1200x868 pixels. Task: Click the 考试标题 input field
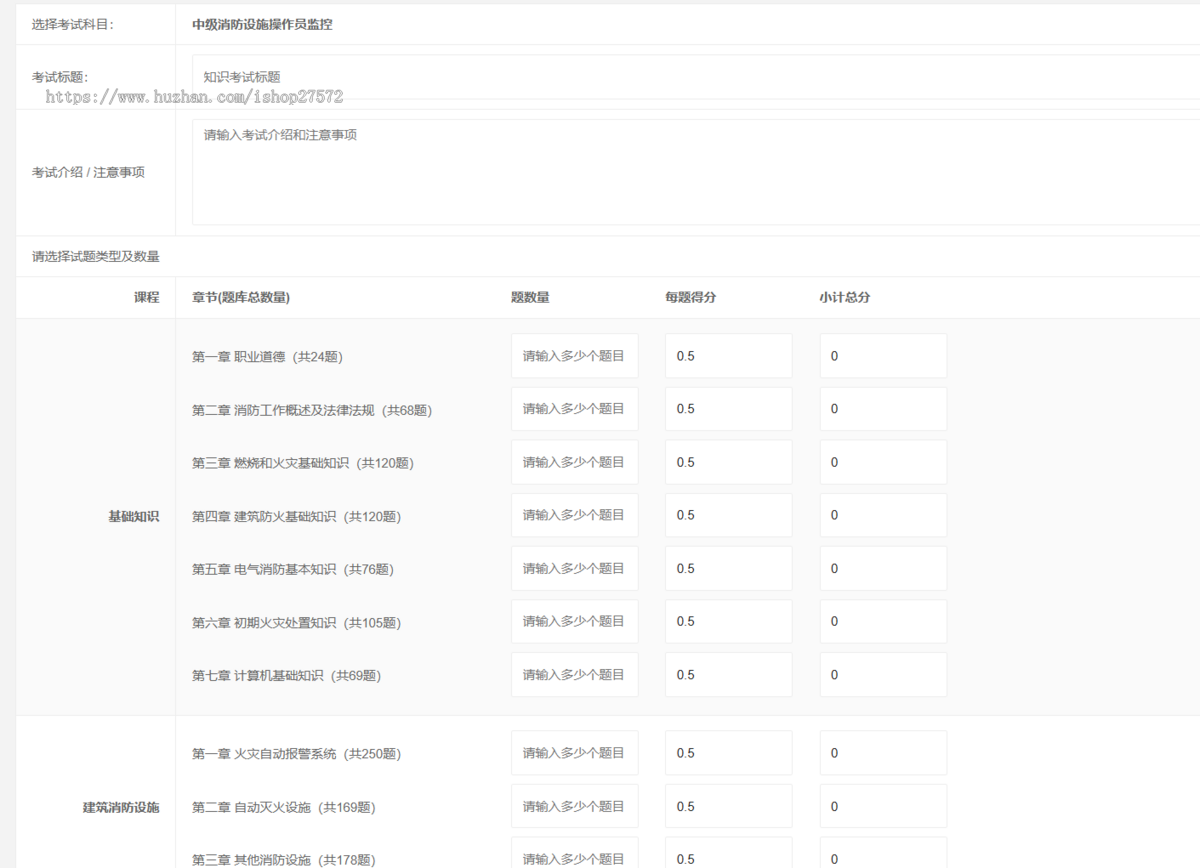pyautogui.click(x=696, y=76)
